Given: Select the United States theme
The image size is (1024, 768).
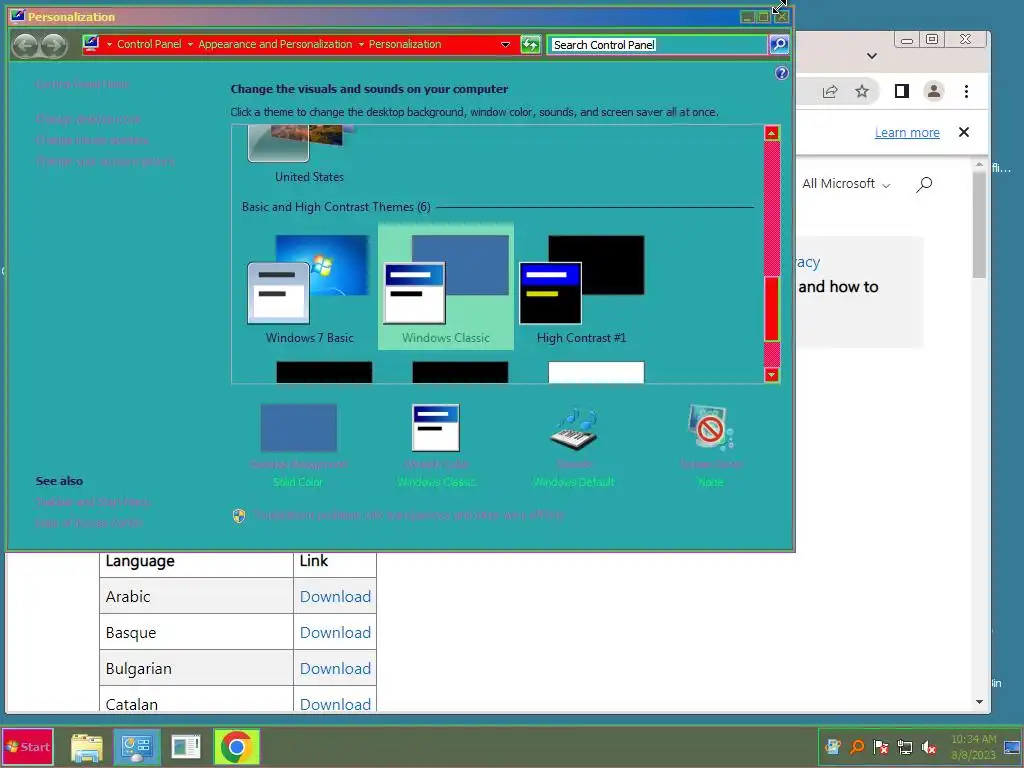Looking at the screenshot, I should [309, 155].
